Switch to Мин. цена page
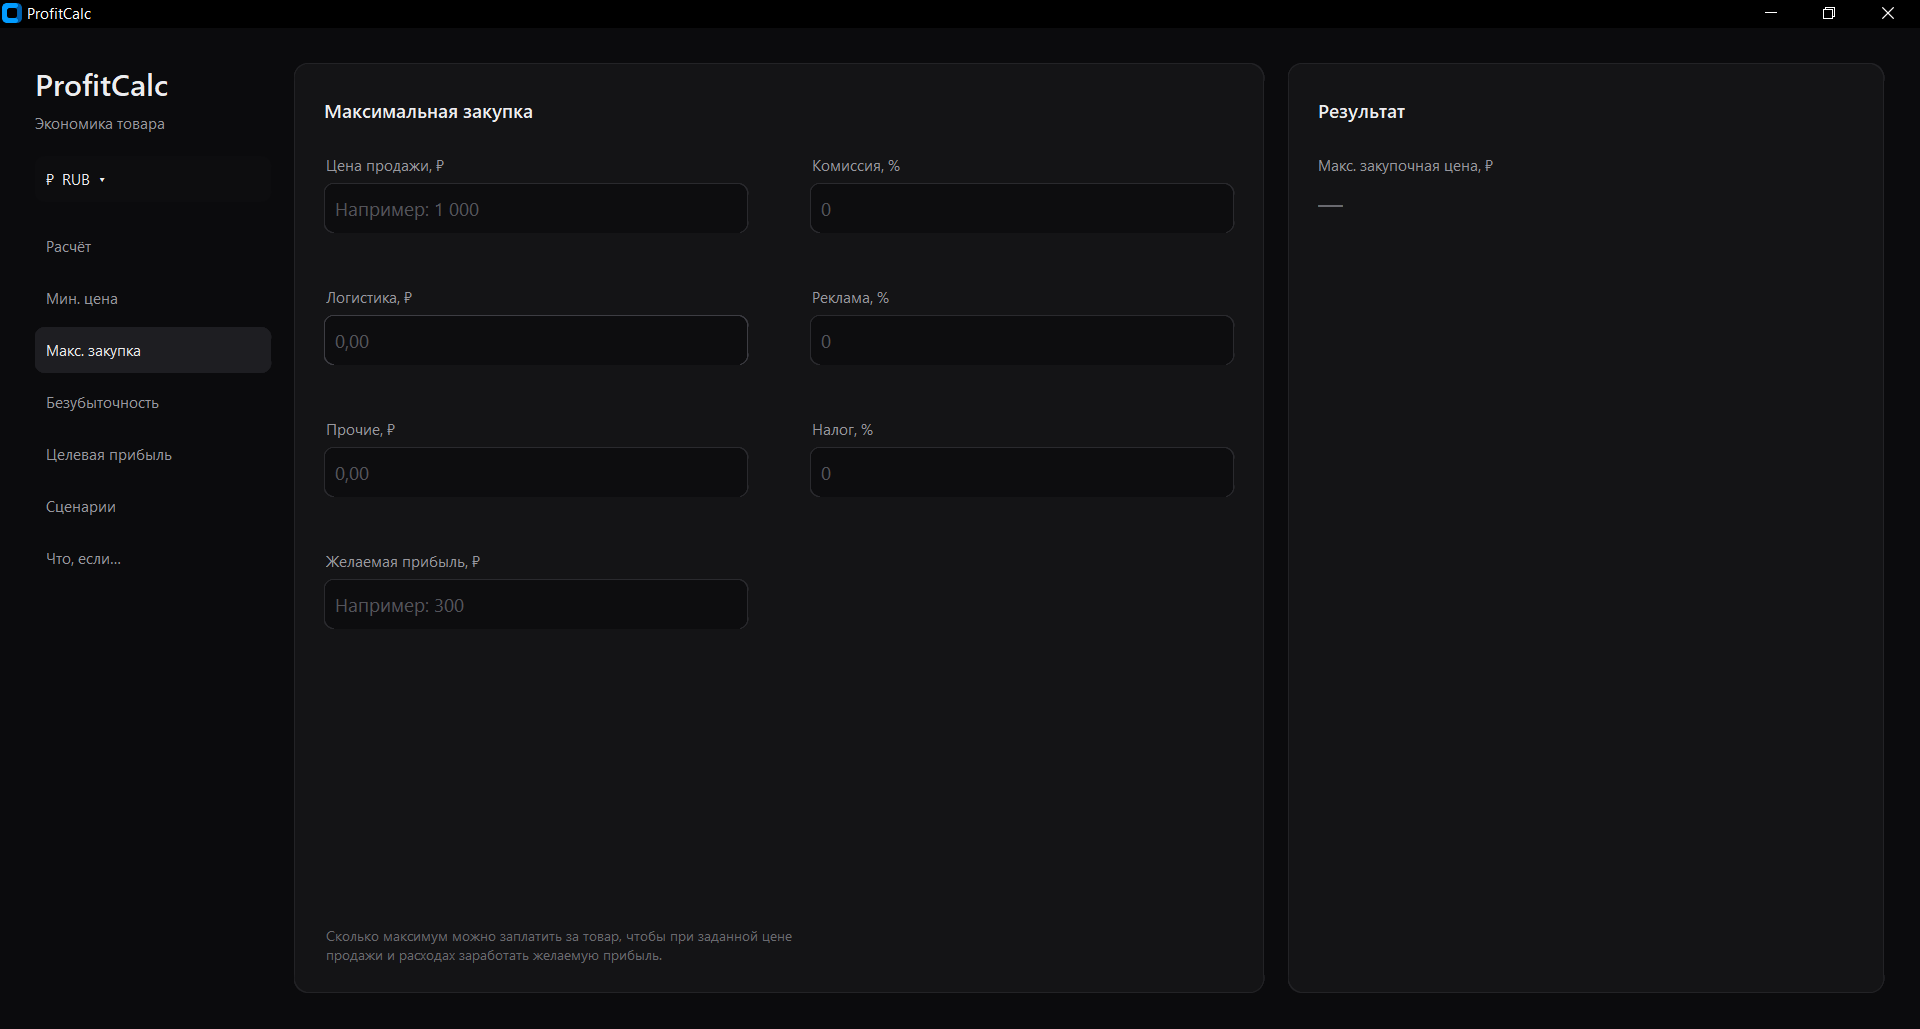The width and height of the screenshot is (1920, 1029). click(x=153, y=299)
